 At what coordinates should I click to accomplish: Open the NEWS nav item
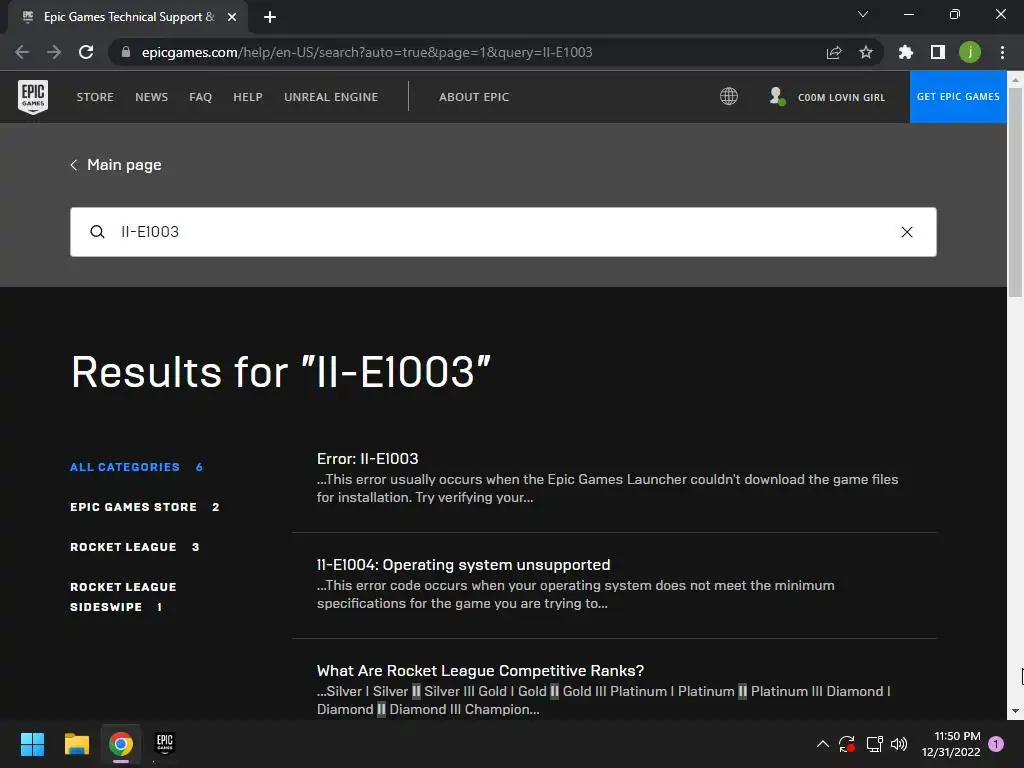pos(152,97)
